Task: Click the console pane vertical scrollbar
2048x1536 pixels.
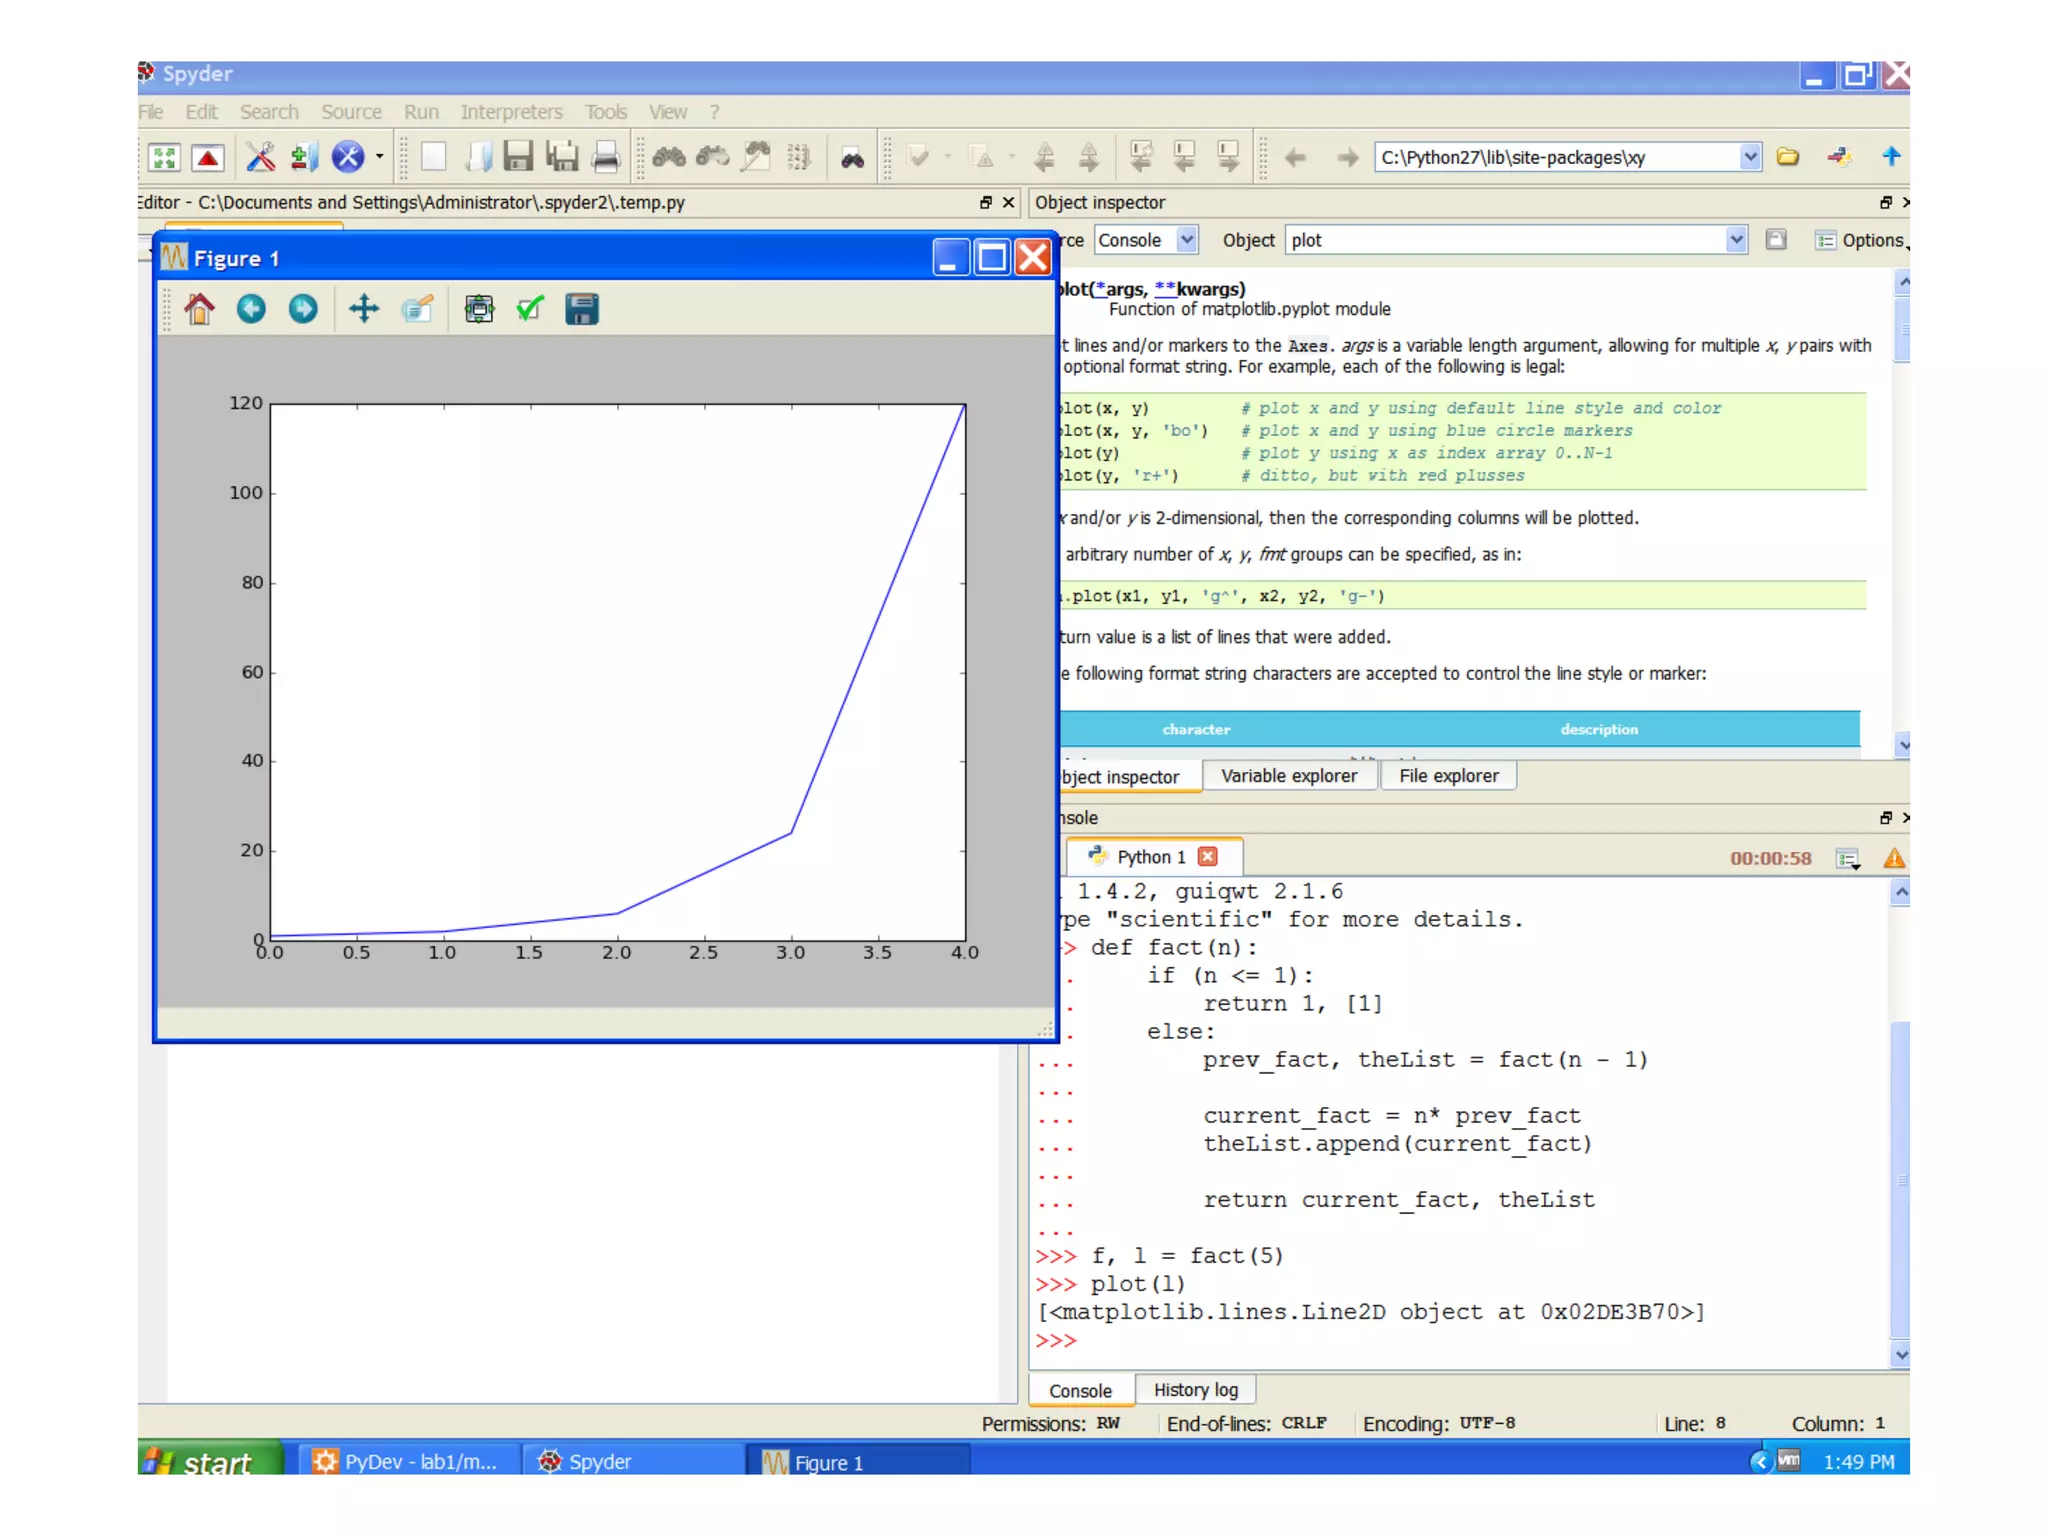Action: pos(1901,1123)
